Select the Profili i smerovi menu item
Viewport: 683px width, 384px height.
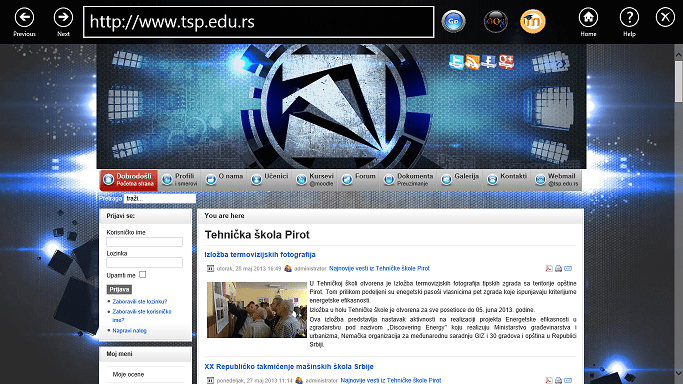point(180,179)
